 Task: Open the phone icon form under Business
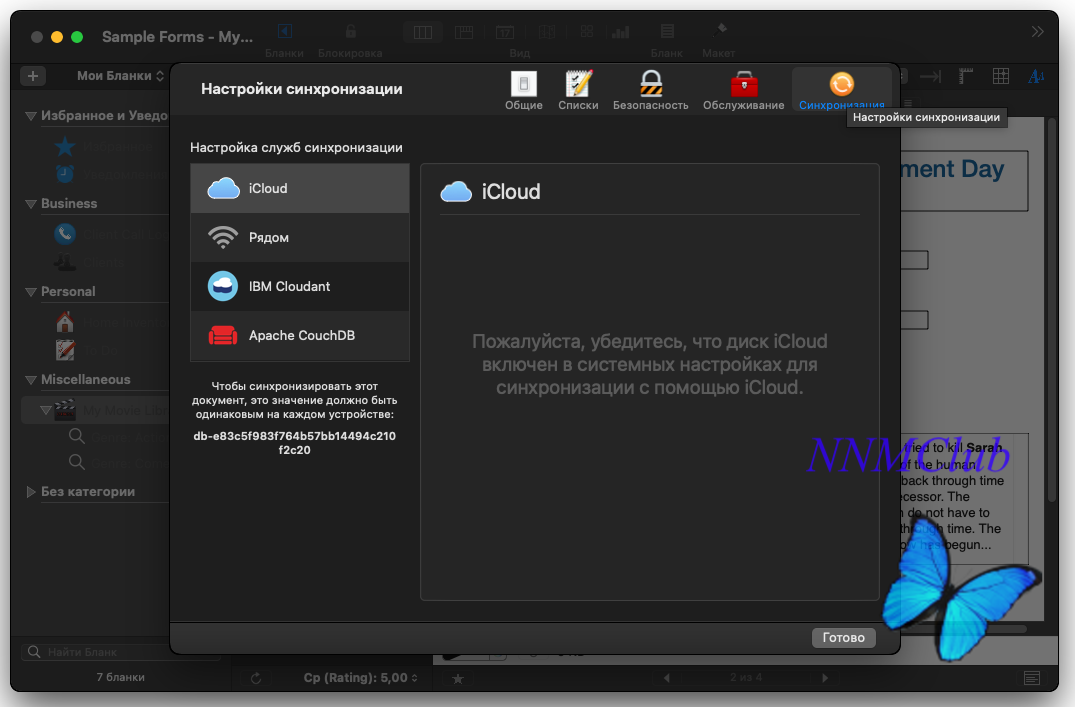pyautogui.click(x=65, y=234)
